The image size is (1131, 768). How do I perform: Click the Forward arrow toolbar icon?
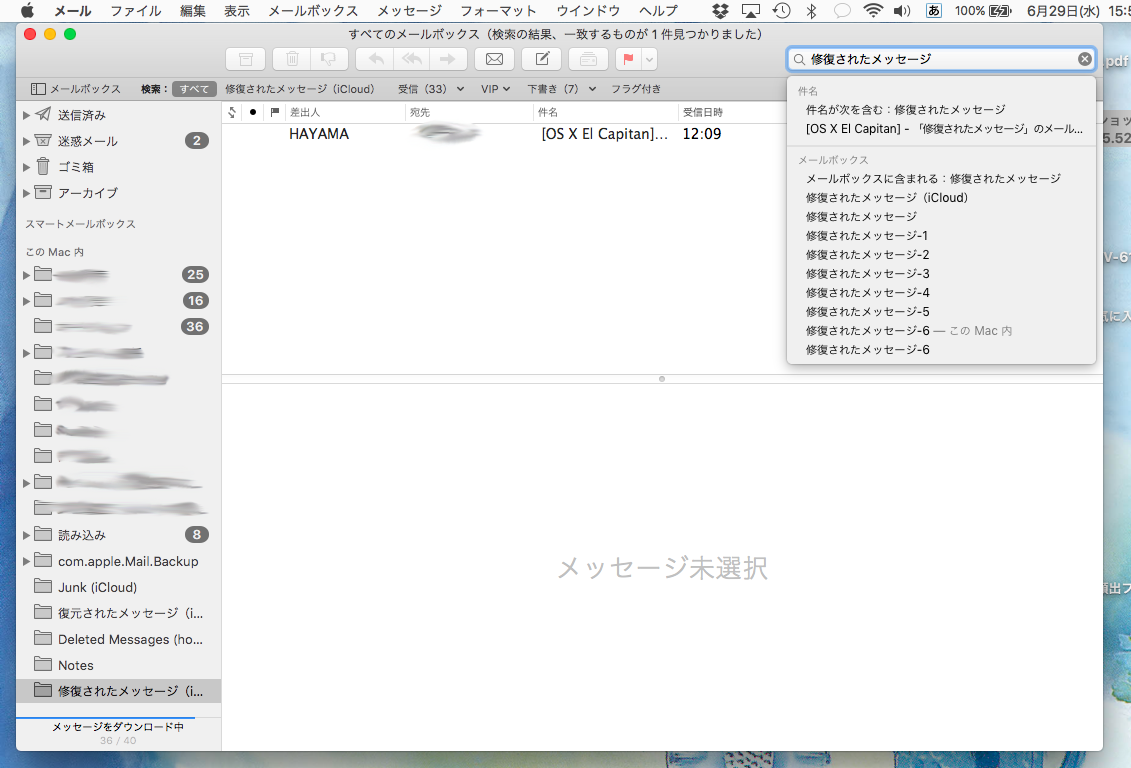tap(448, 59)
